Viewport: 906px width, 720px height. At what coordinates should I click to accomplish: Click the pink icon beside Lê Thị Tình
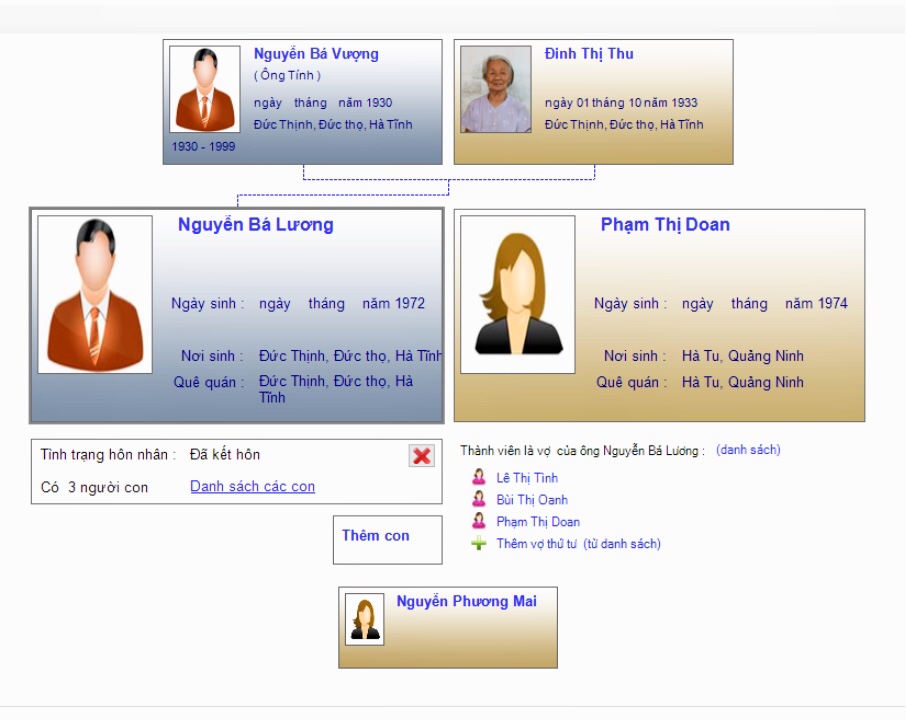478,477
